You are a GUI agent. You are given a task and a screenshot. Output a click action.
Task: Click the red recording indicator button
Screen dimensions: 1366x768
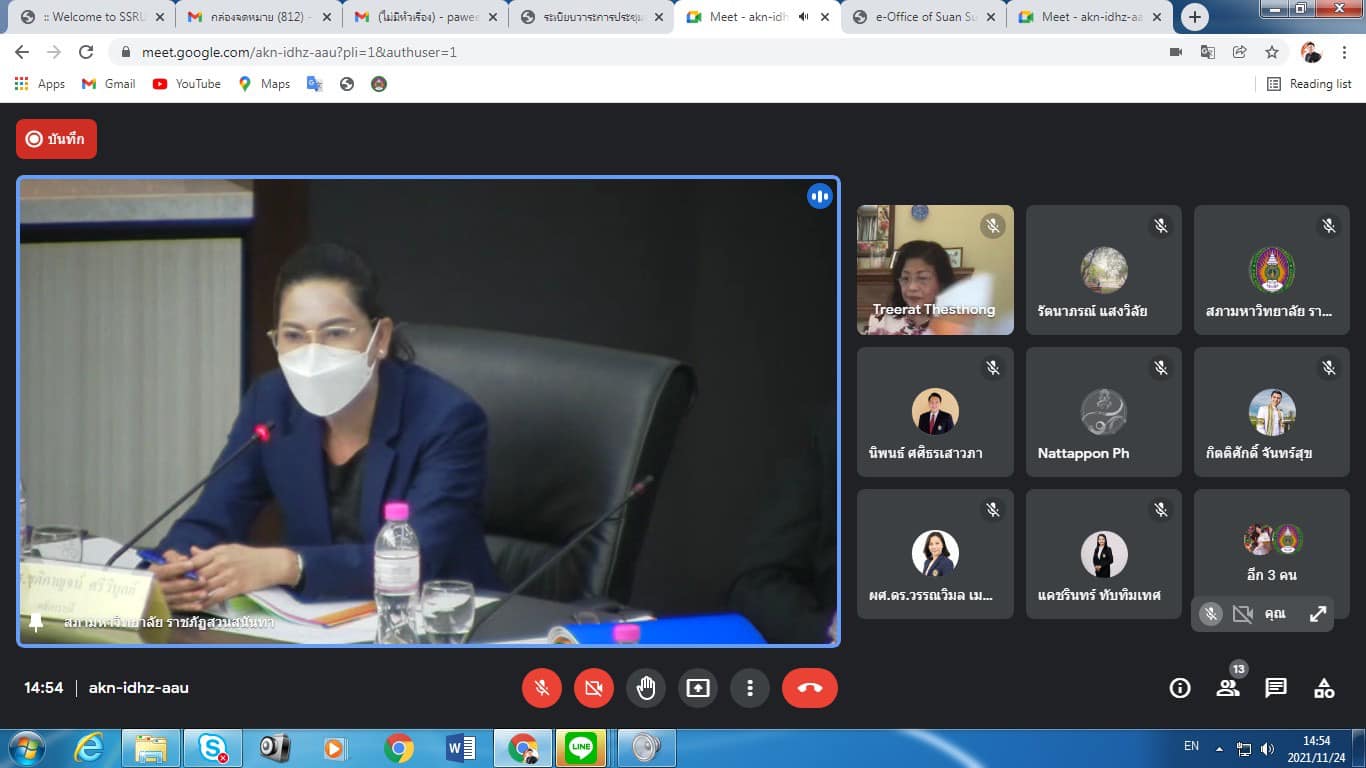pos(56,139)
